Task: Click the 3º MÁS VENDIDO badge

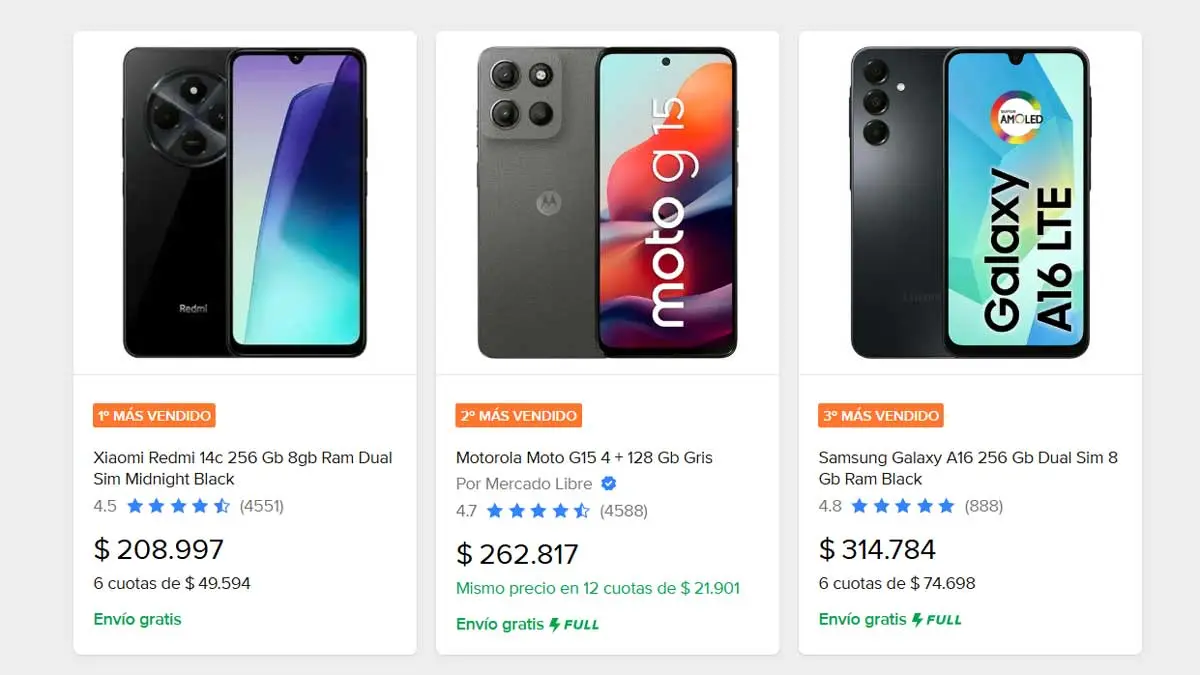Action: pyautogui.click(x=881, y=416)
